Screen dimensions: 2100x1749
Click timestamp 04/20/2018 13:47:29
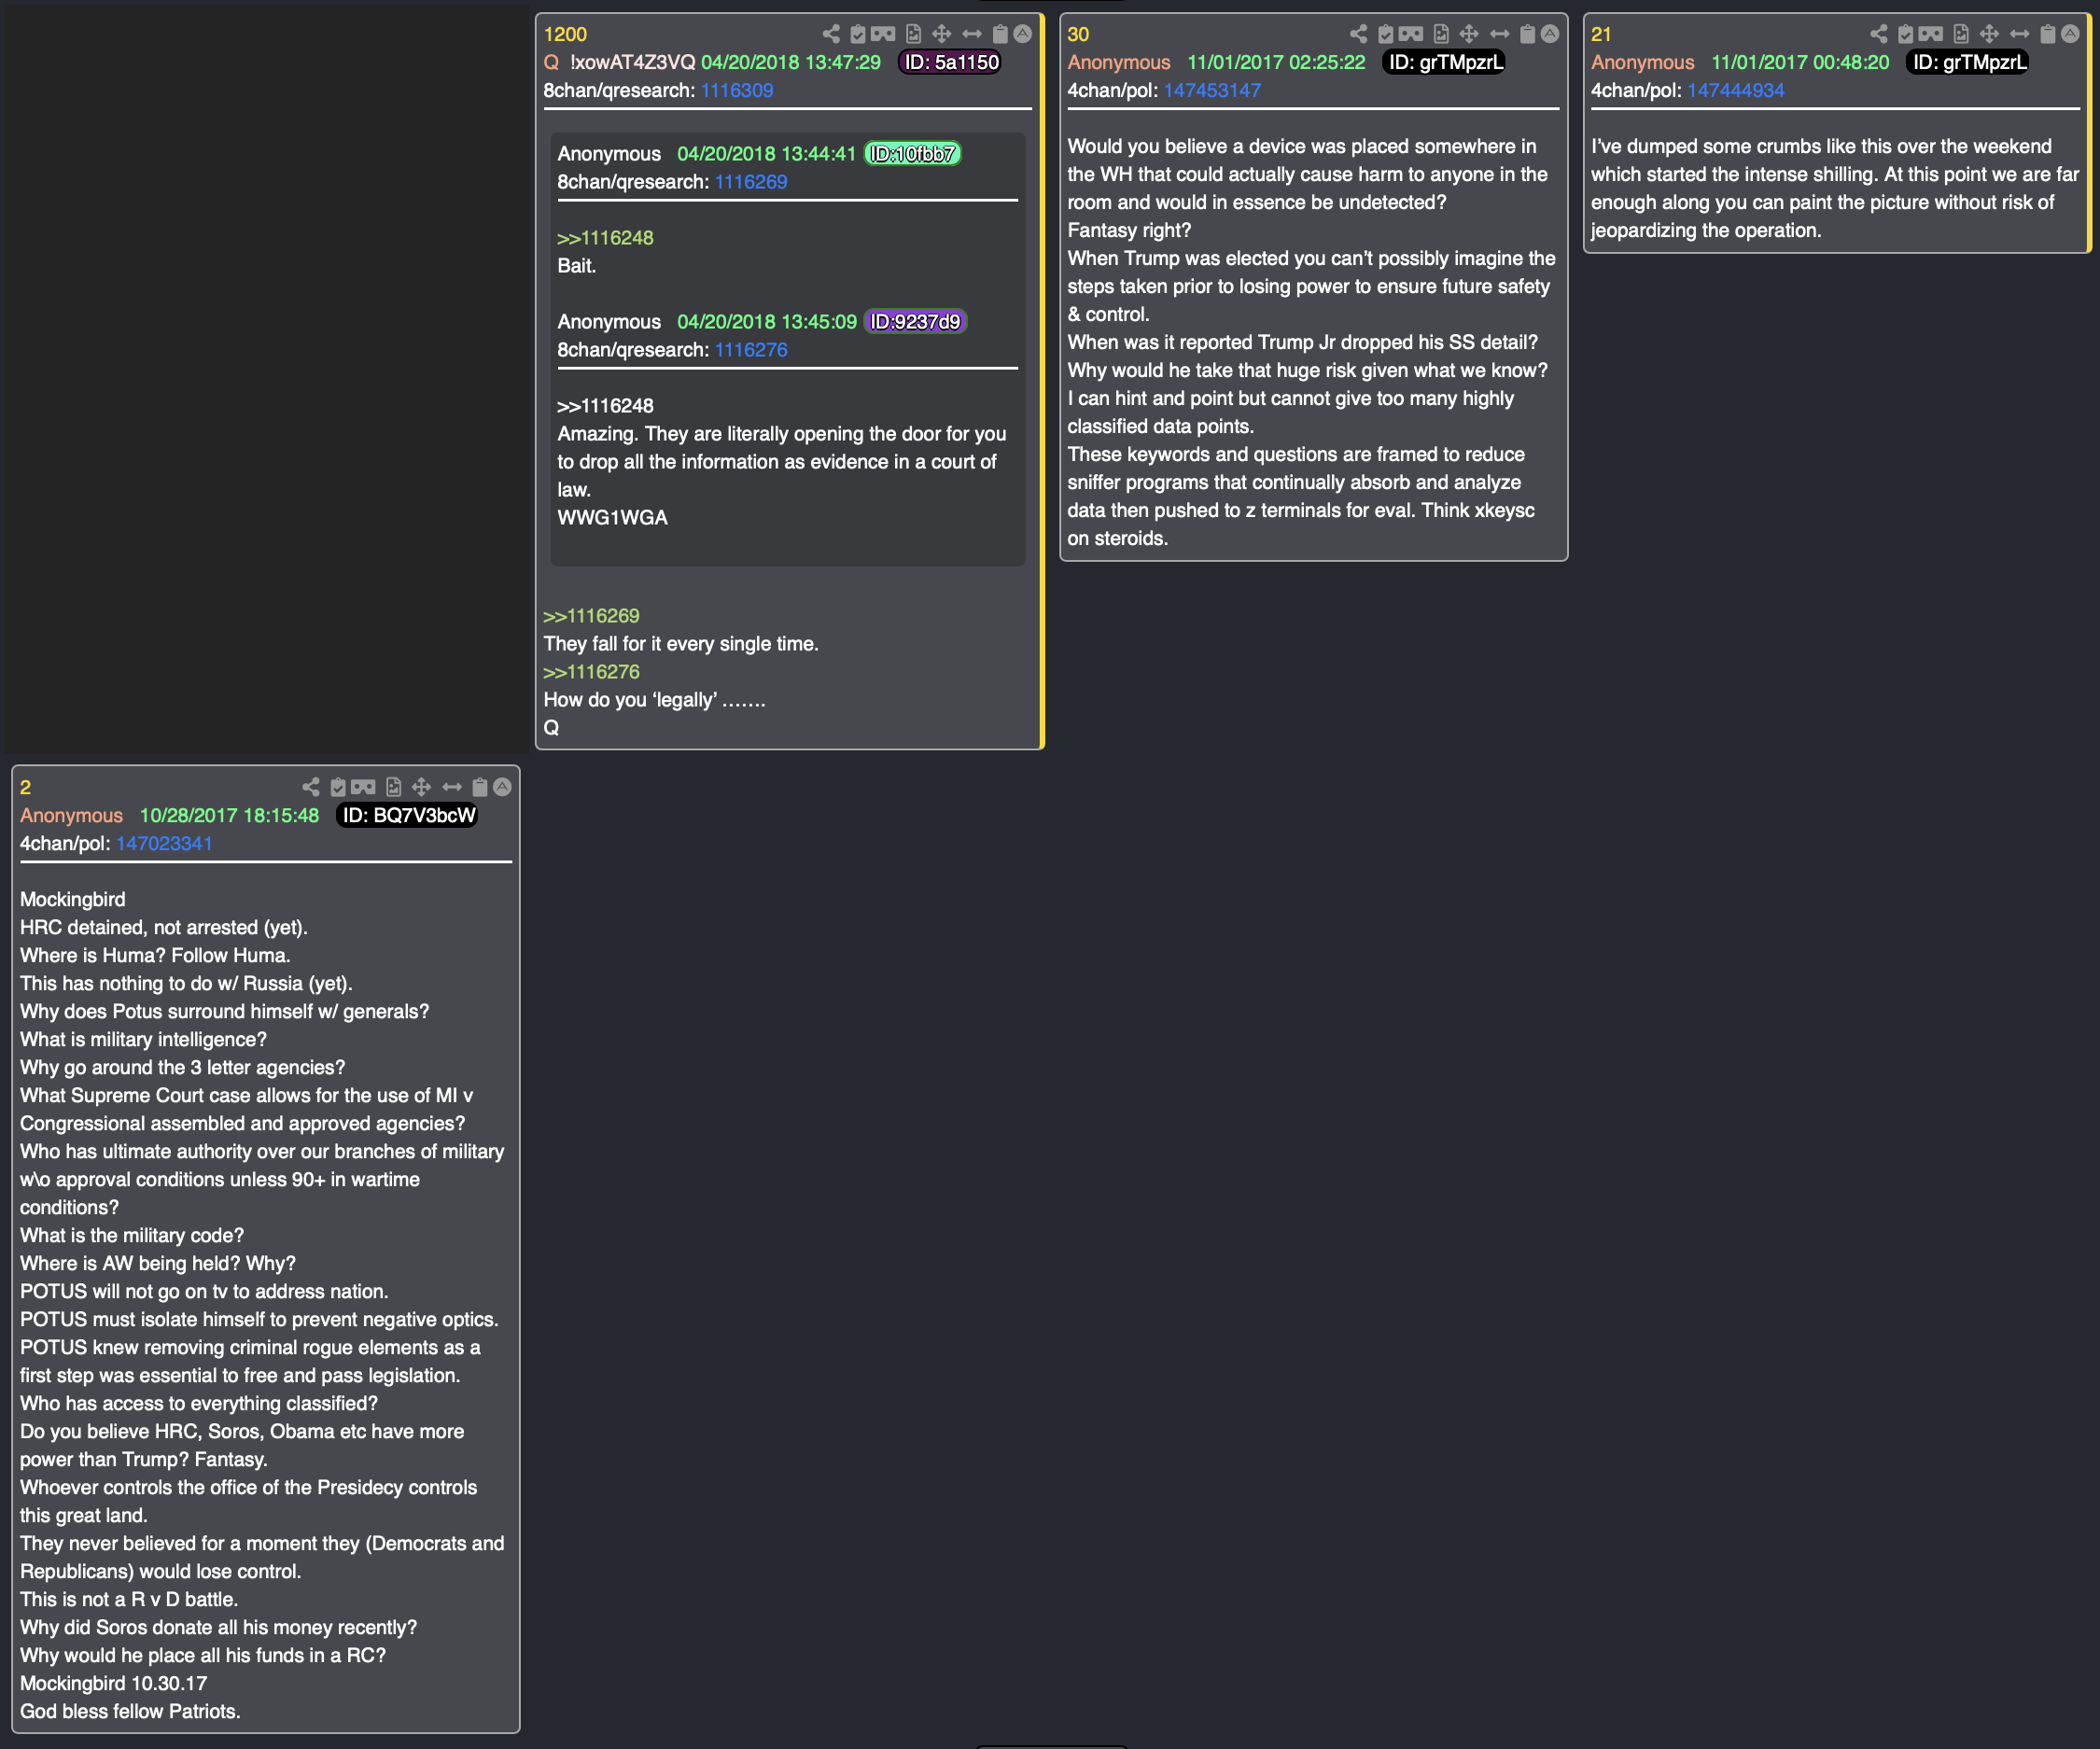point(791,62)
